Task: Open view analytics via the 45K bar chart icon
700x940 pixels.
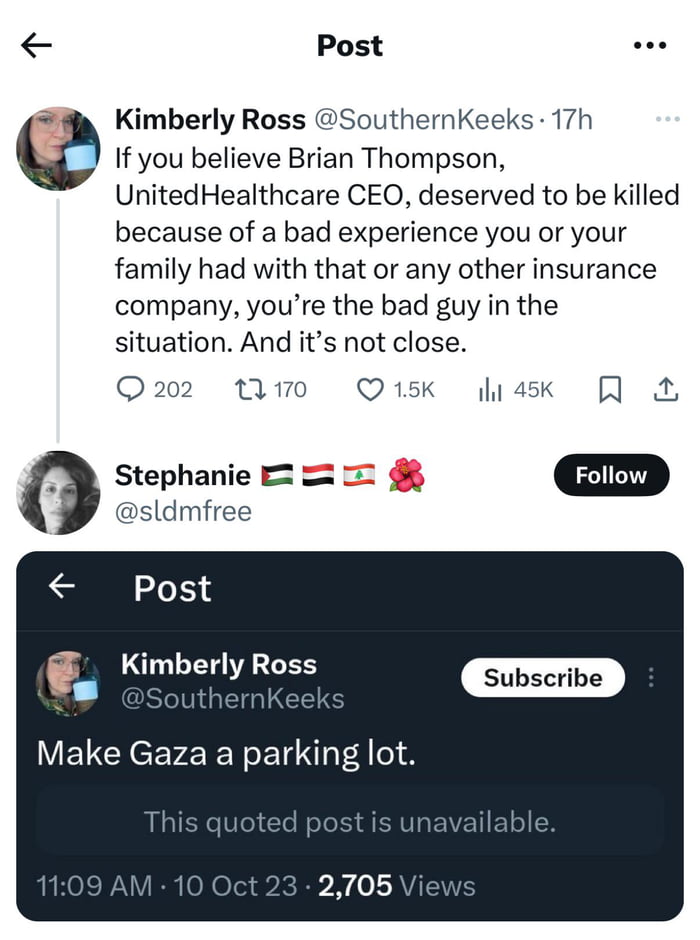Action: [x=490, y=390]
